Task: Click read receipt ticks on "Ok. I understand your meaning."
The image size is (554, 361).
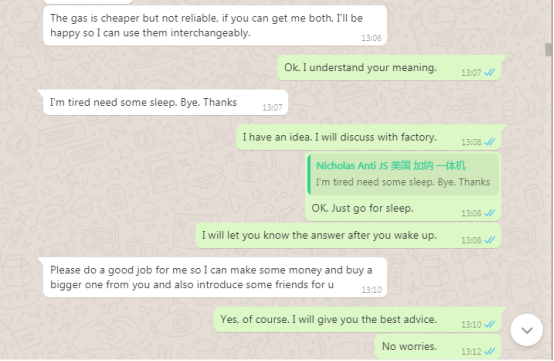Action: point(490,72)
